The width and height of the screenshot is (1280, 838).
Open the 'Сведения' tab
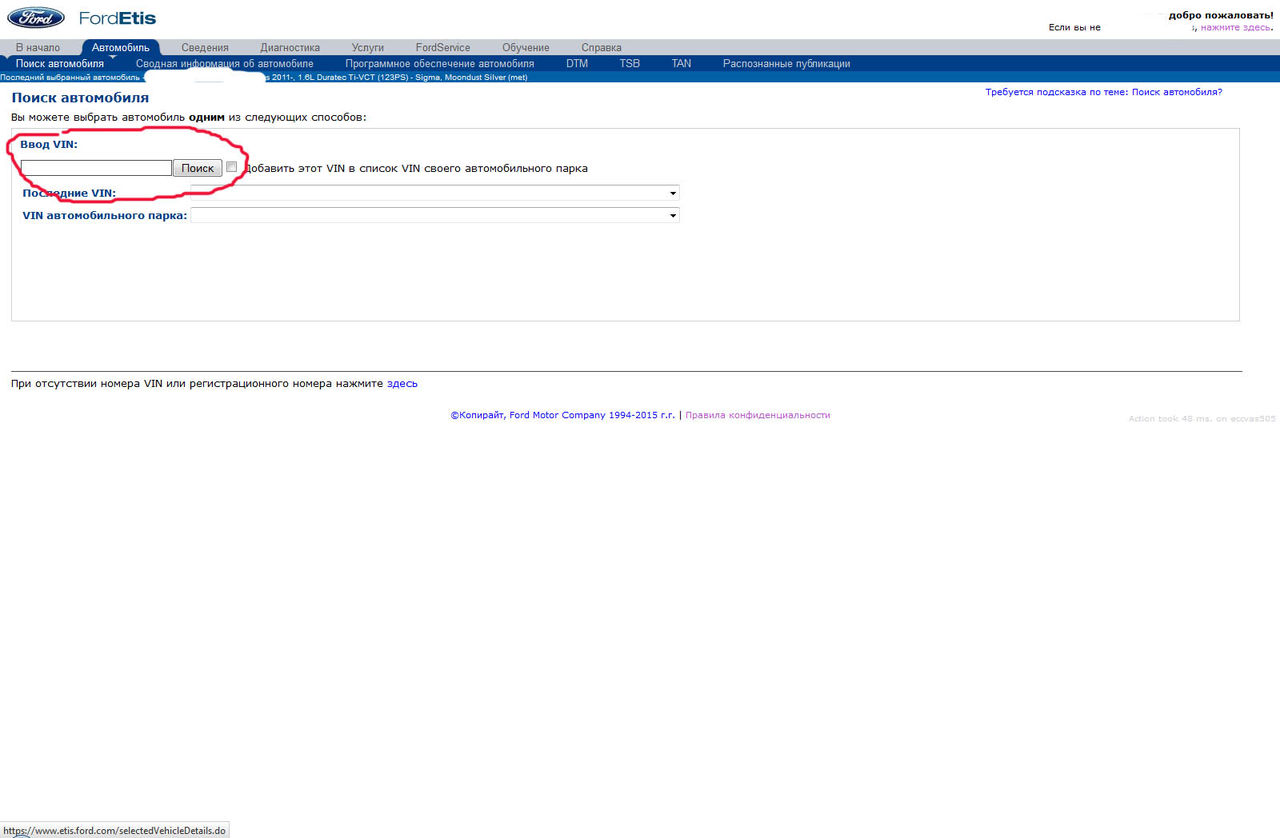tap(205, 47)
